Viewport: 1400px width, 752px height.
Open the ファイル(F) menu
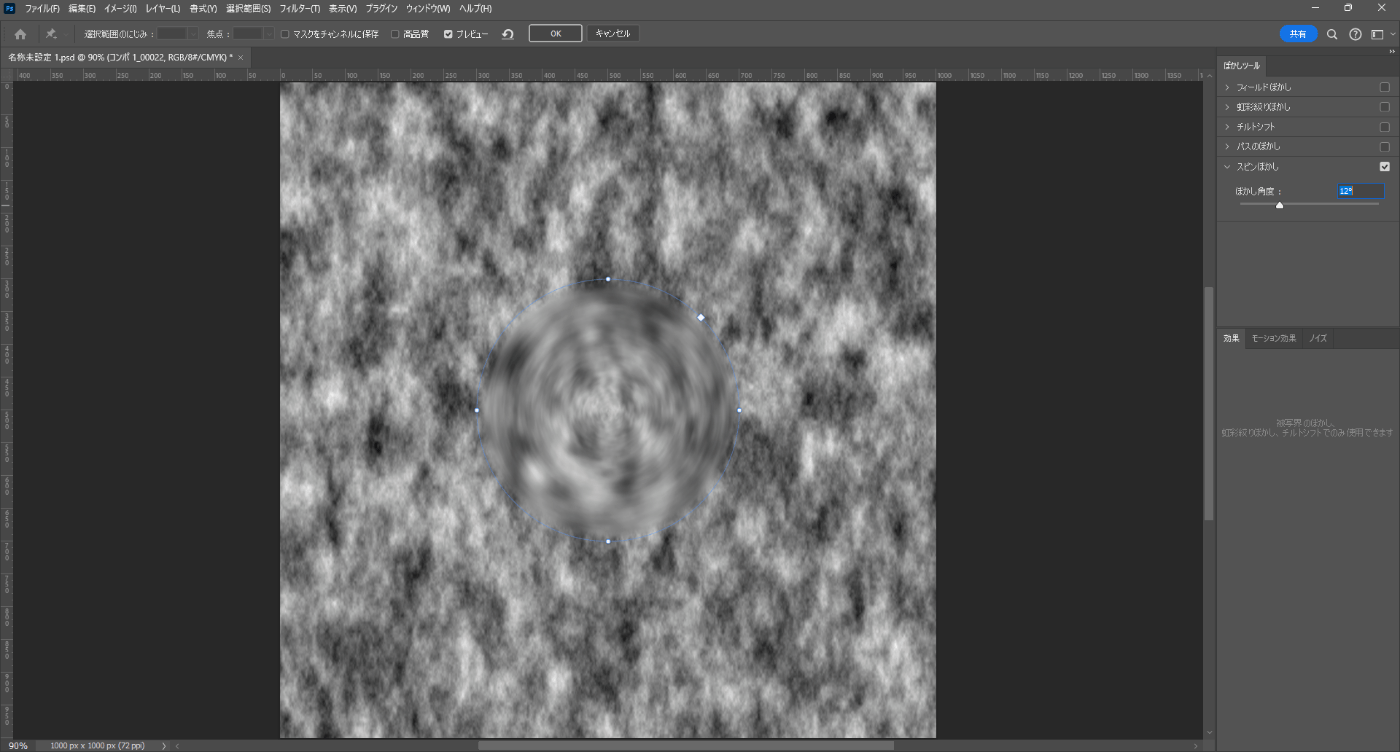42,8
